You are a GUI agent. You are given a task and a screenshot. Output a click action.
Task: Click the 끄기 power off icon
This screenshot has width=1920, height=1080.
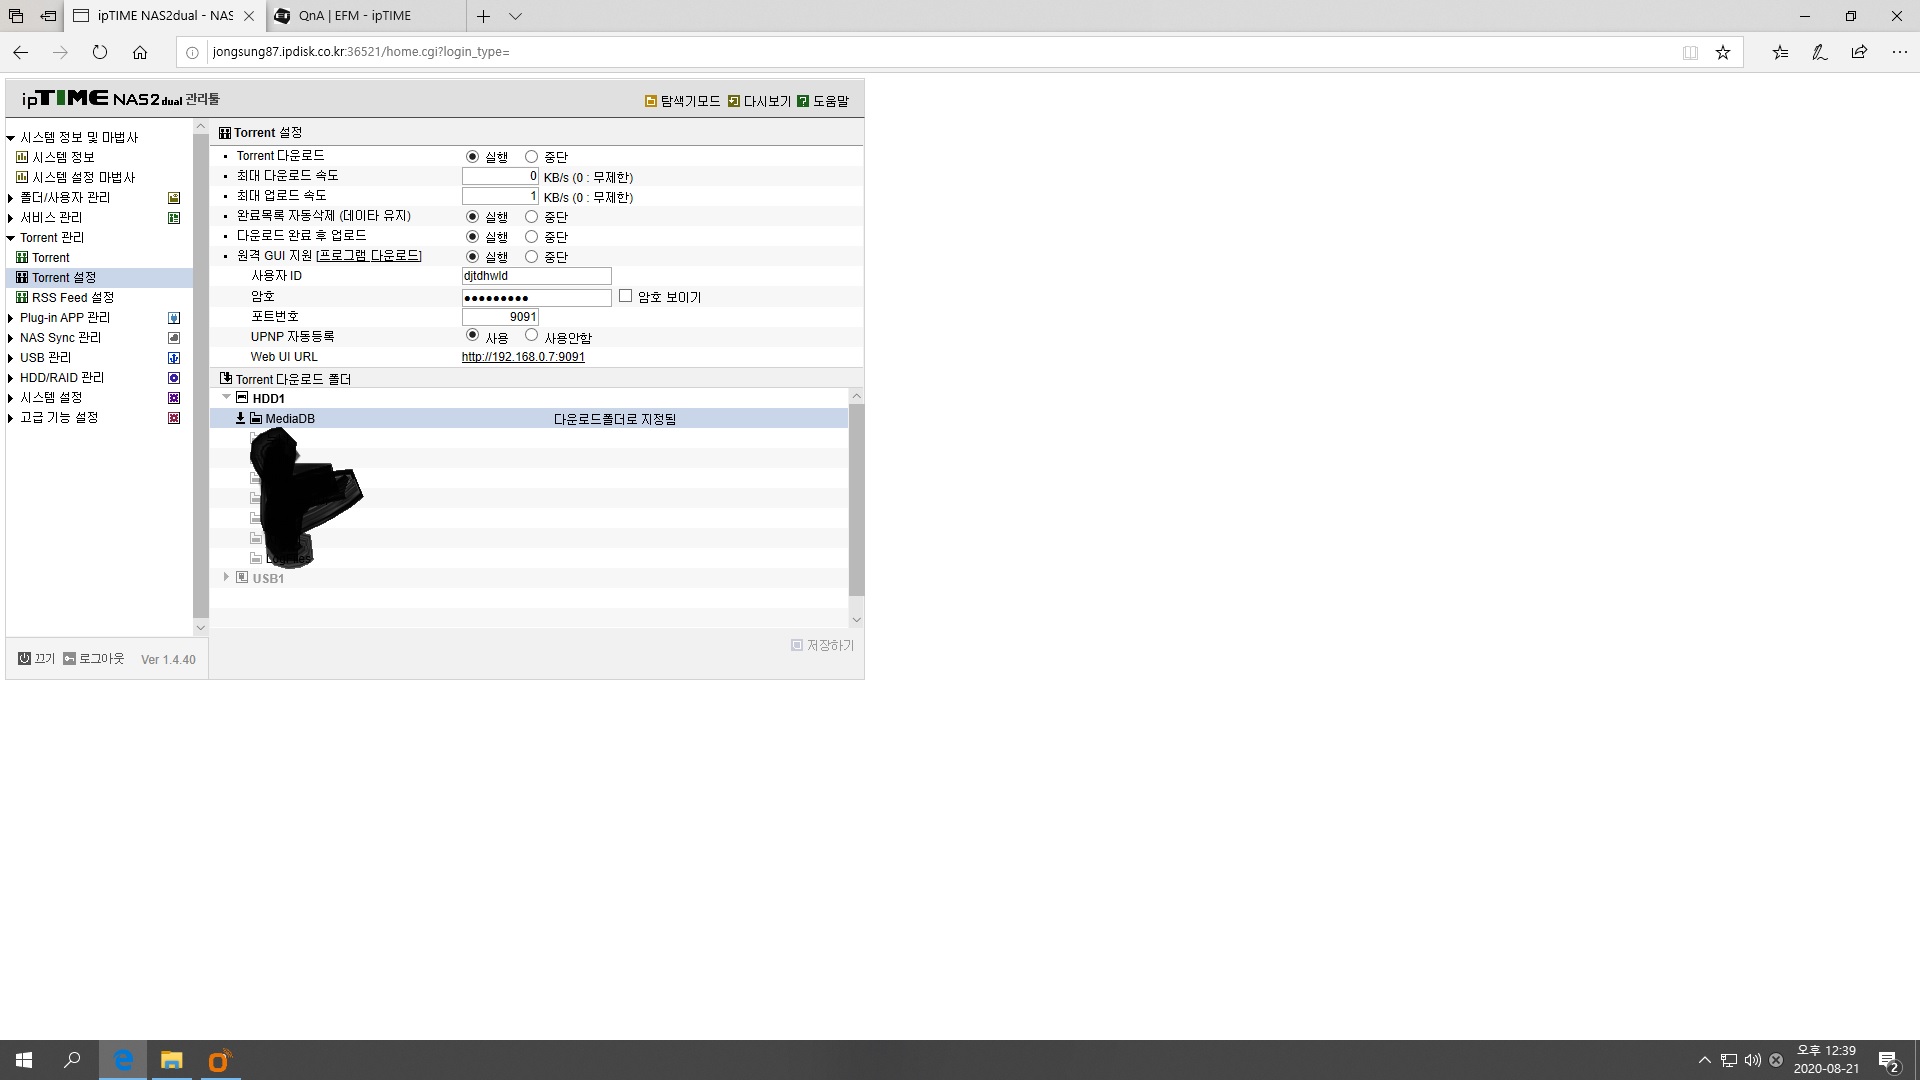pyautogui.click(x=24, y=658)
